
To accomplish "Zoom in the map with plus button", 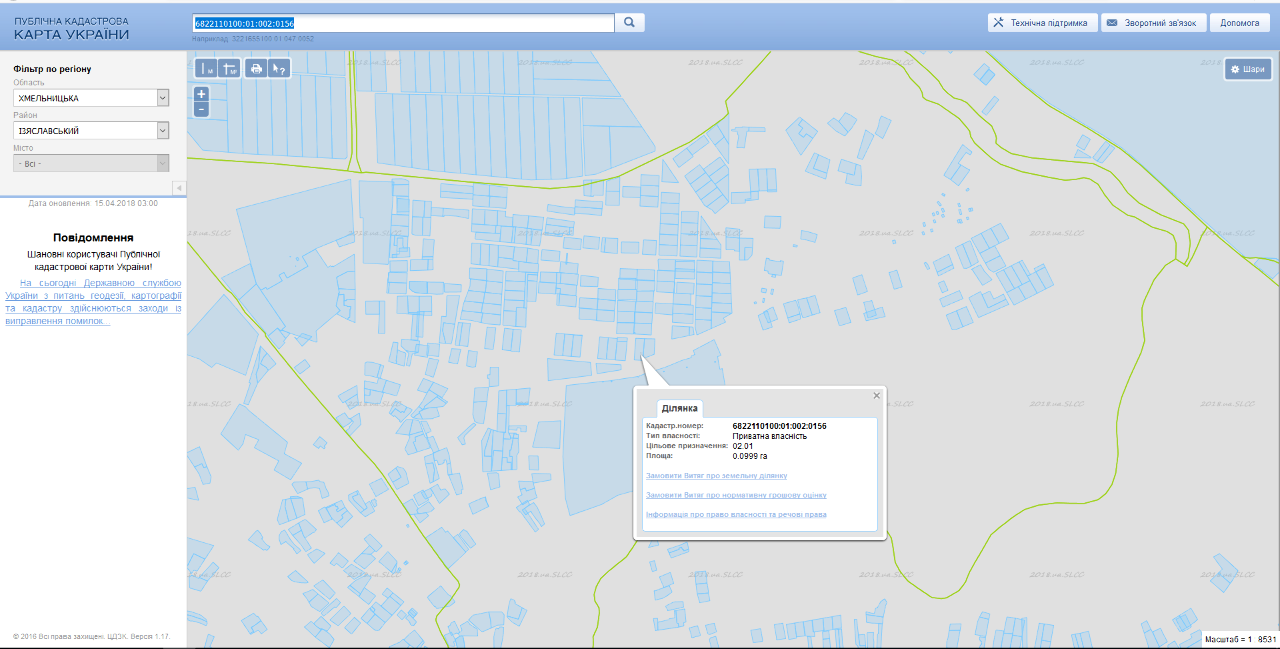I will point(201,93).
